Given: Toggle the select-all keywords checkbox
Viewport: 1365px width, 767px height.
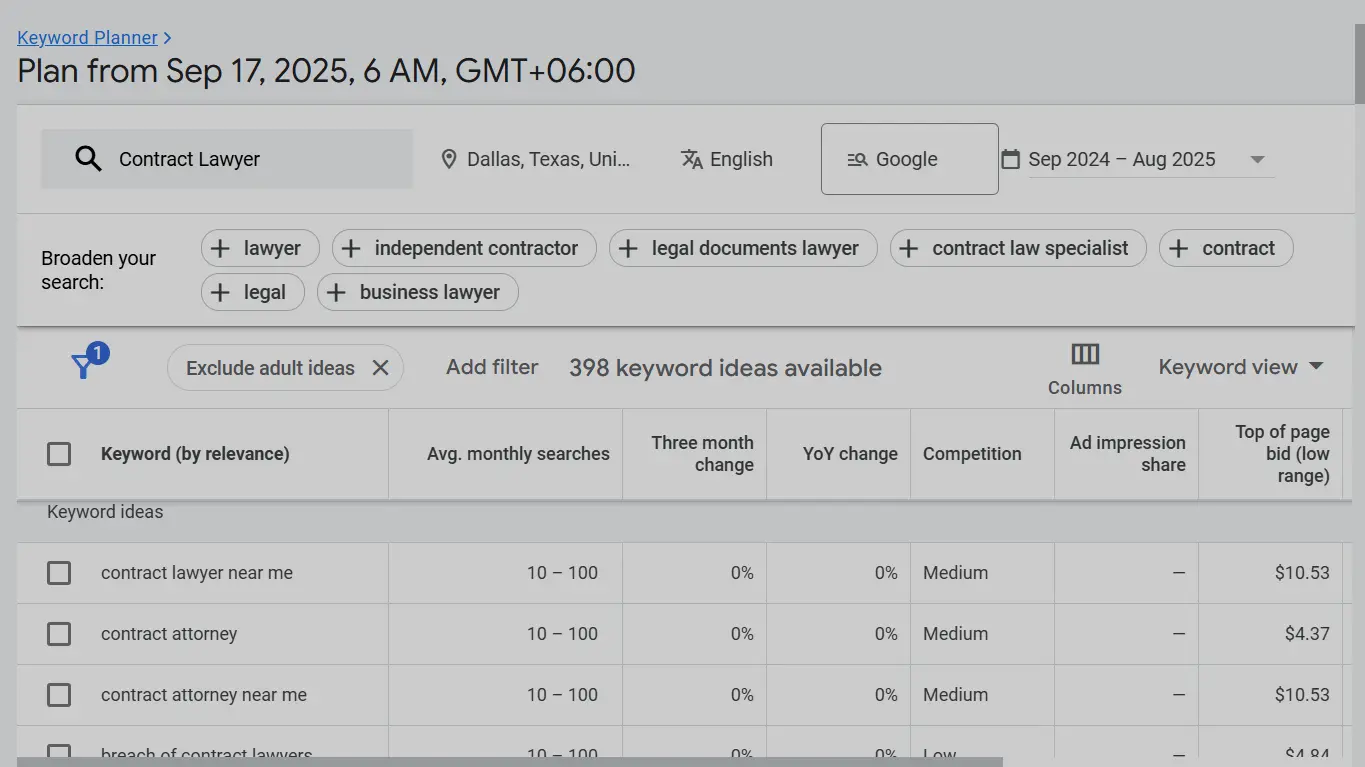Looking at the screenshot, I should point(58,453).
